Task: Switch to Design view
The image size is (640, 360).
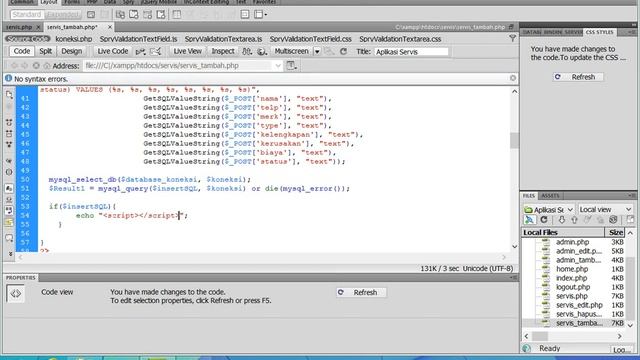Action: 71,51
